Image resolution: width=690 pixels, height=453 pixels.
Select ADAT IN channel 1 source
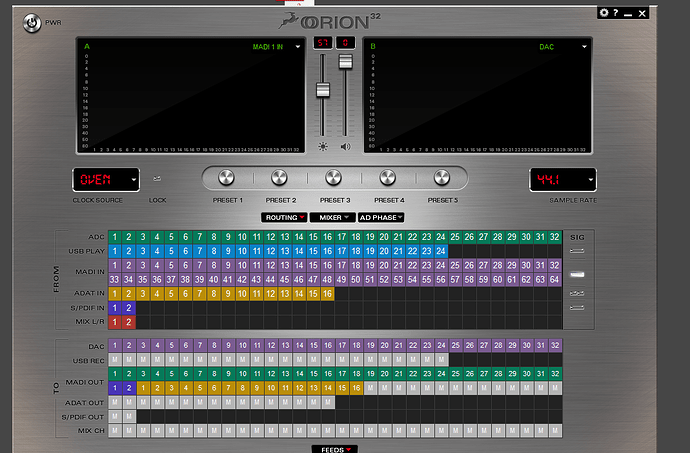pos(115,294)
